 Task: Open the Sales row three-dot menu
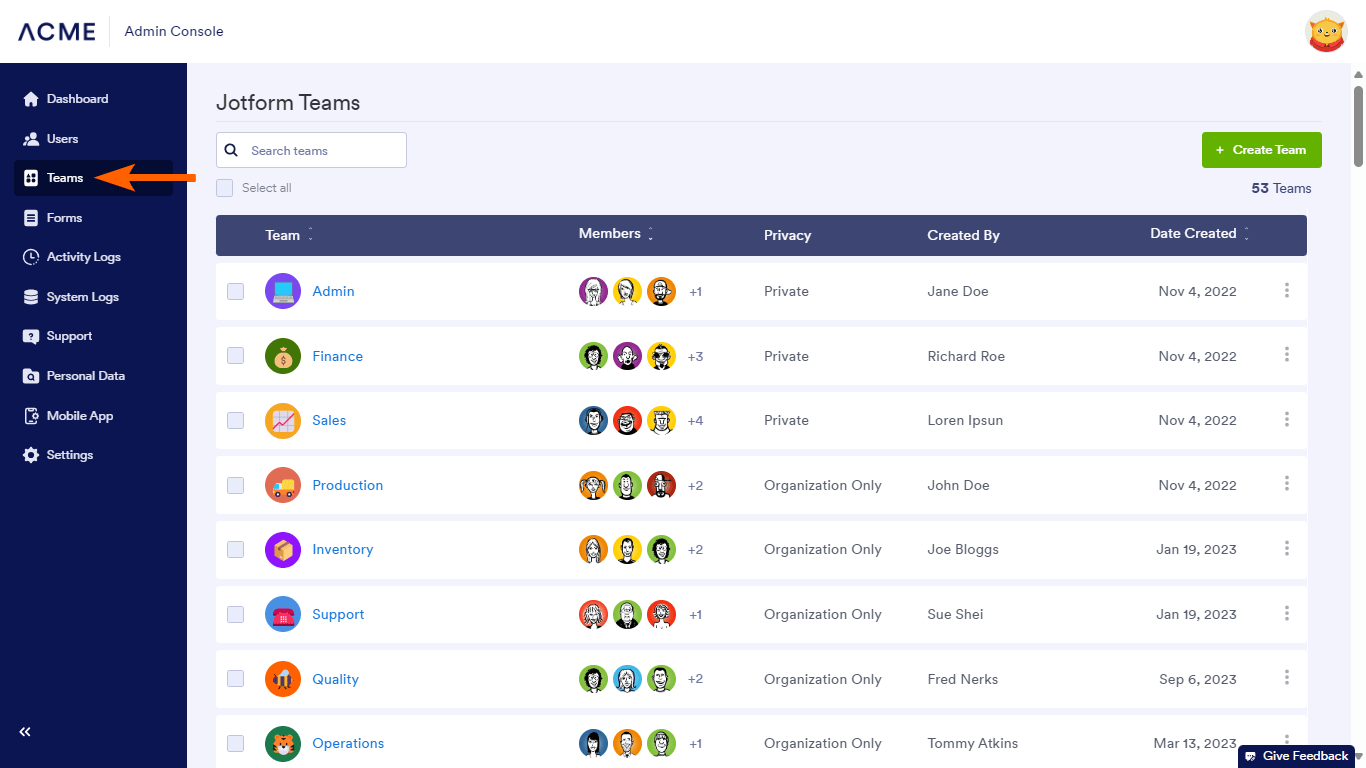click(x=1287, y=419)
